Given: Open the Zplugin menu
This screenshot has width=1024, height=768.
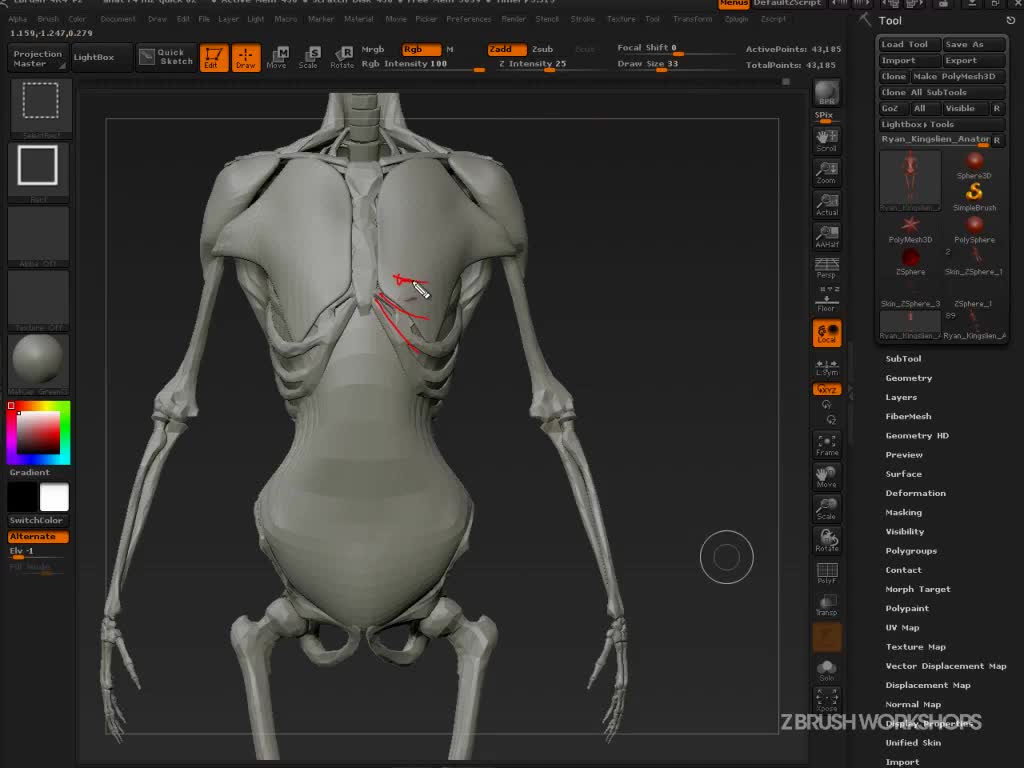Looking at the screenshot, I should coord(736,20).
